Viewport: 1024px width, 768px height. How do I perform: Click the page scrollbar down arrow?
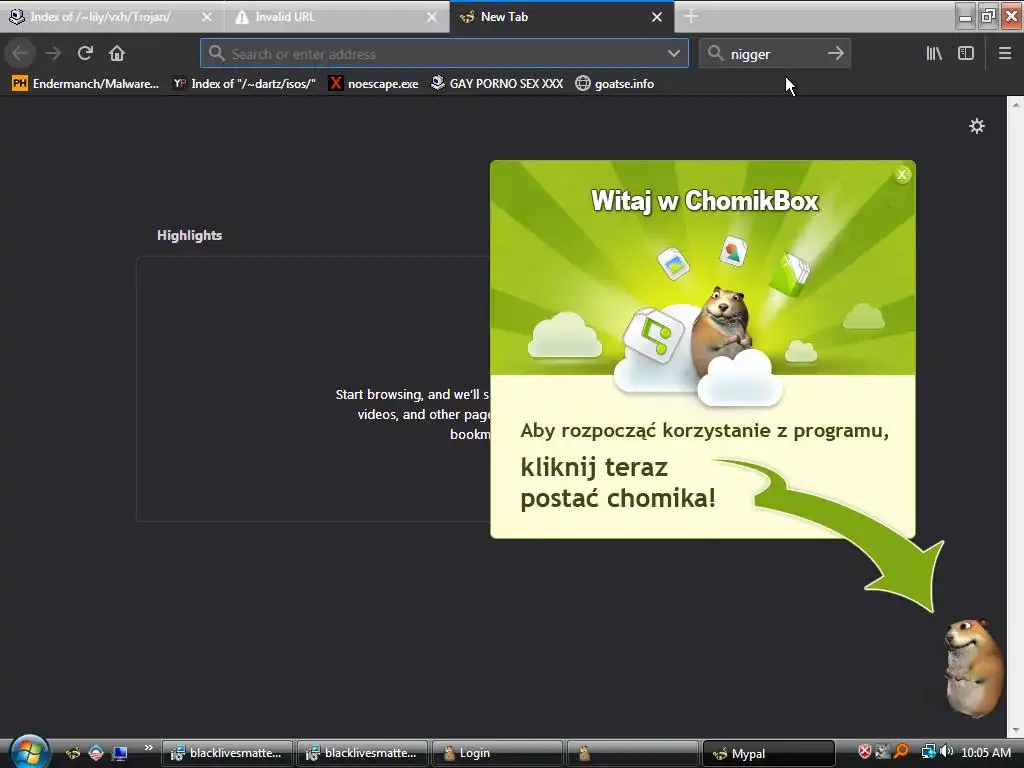(x=1016, y=729)
